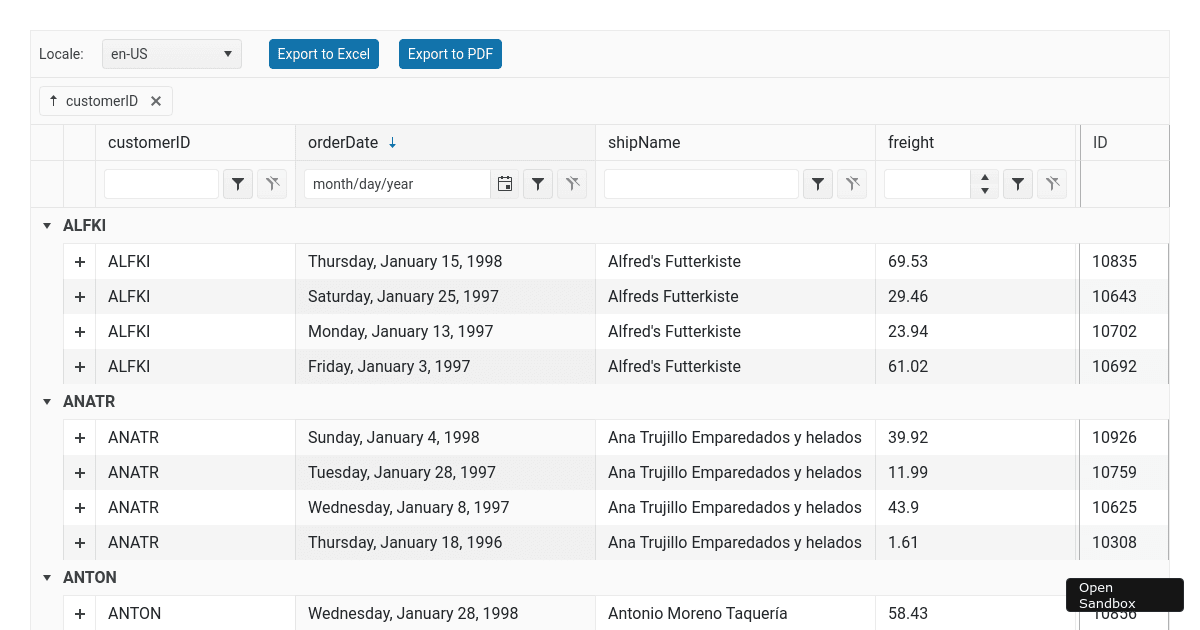Clear the shipName column filter
The image size is (1200, 630).
[x=852, y=184]
